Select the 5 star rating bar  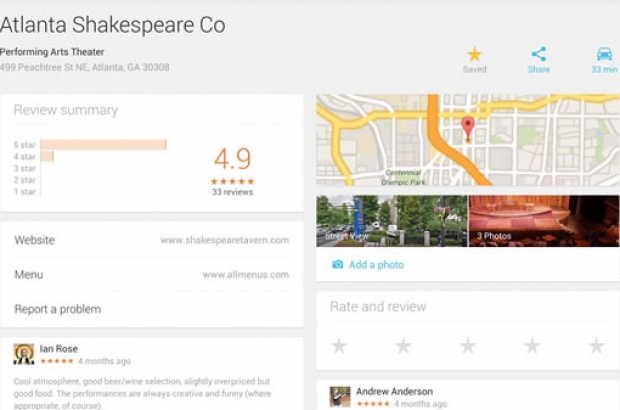click(103, 145)
